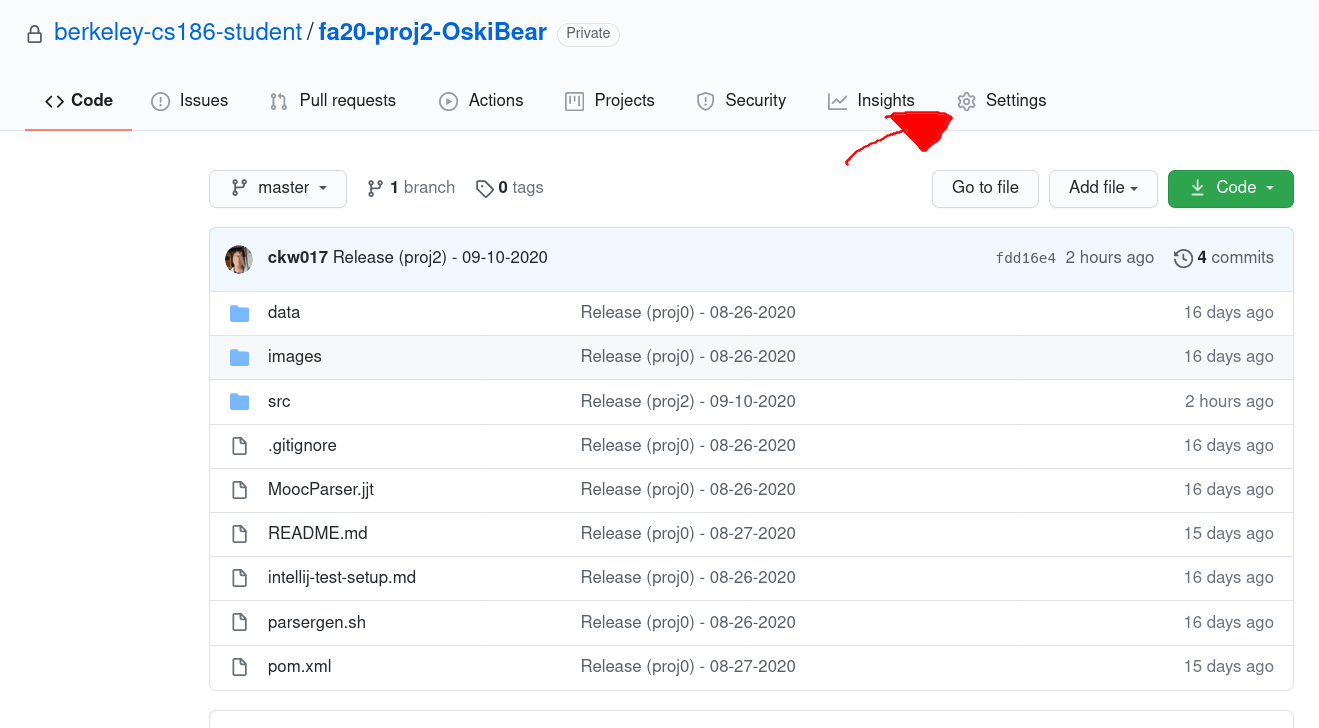Open the 4 commits history link
Image resolution: width=1319 pixels, height=728 pixels.
point(1224,258)
